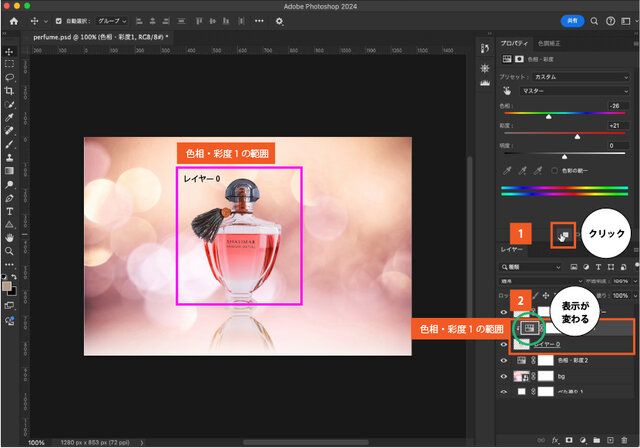
Task: Click the 彩度 saturation slider handle
Action: (578, 135)
